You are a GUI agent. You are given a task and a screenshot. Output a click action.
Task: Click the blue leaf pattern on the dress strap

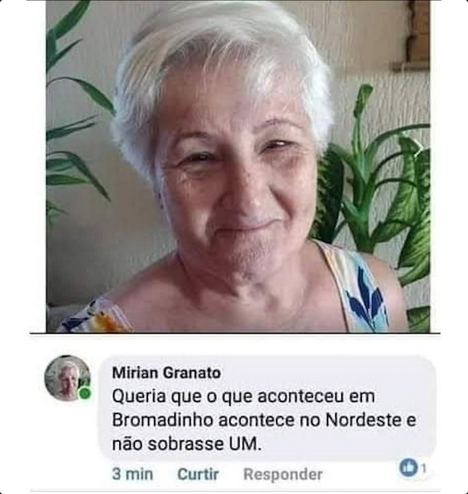365,297
